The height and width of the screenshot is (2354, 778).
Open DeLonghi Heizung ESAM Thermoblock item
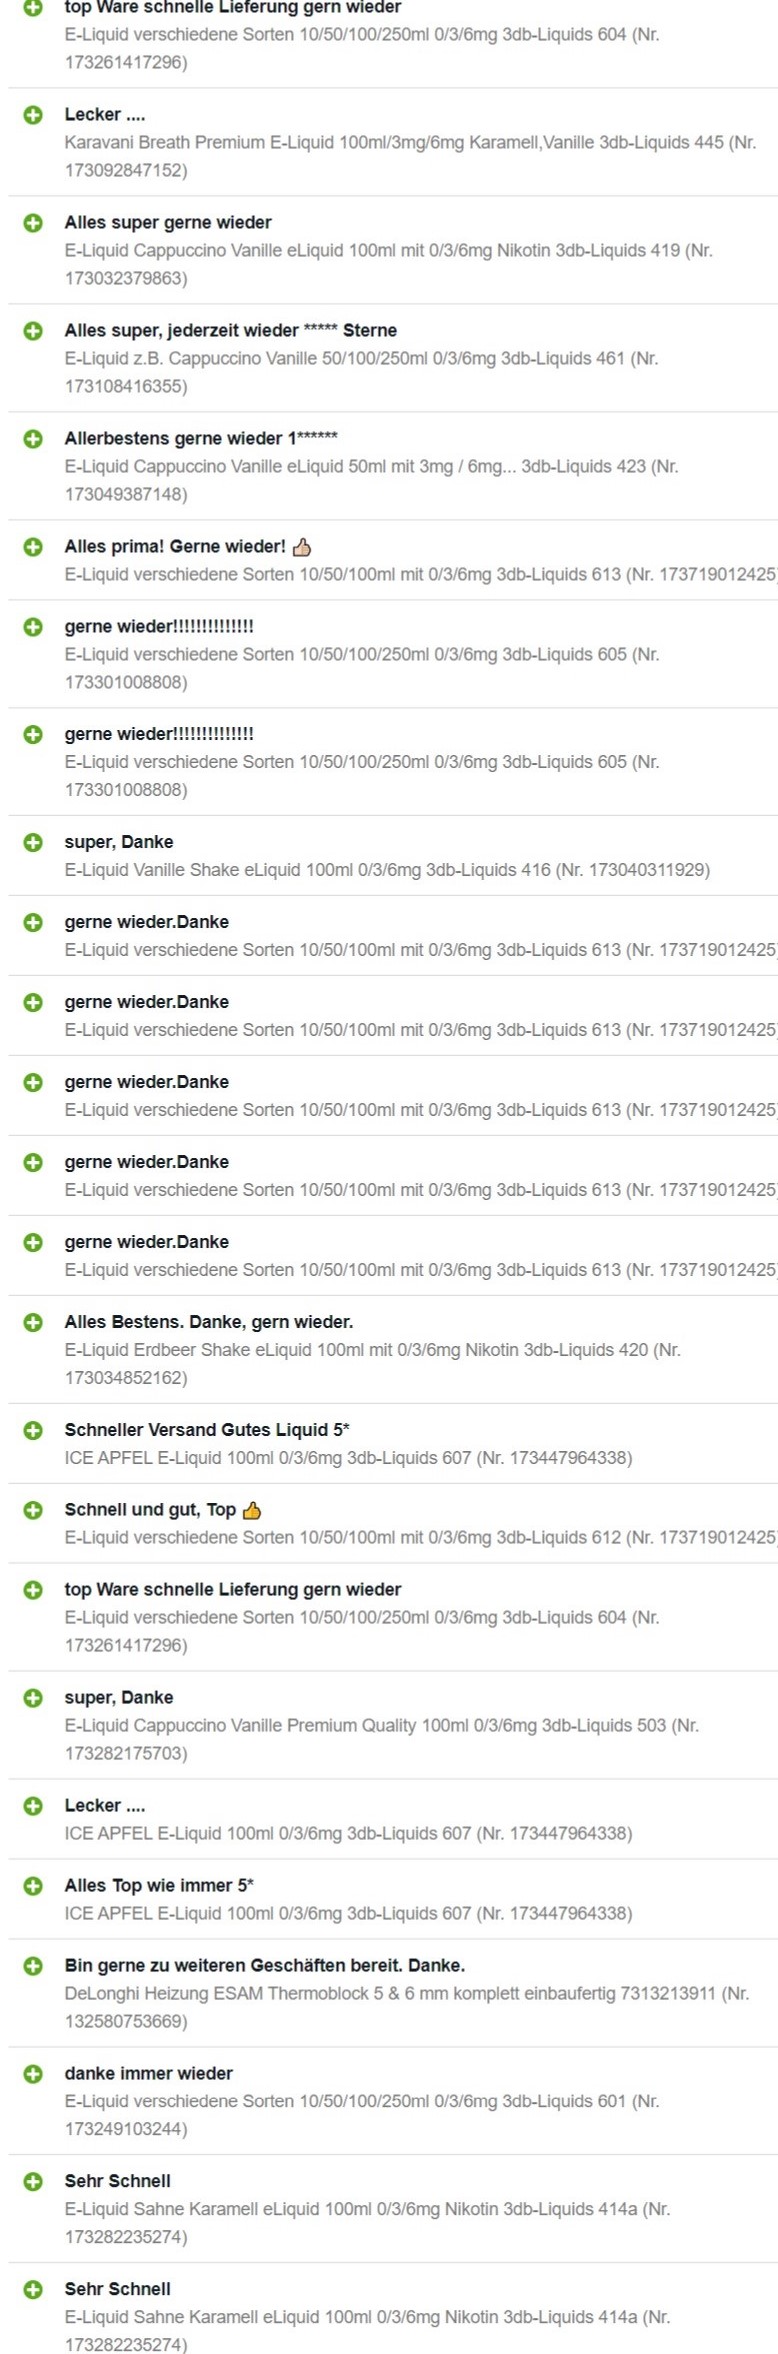(x=407, y=2007)
